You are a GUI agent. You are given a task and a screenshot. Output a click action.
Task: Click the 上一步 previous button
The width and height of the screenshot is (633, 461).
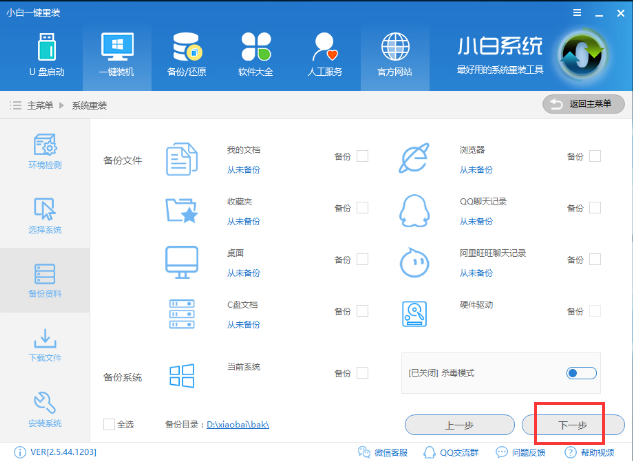pyautogui.click(x=459, y=425)
